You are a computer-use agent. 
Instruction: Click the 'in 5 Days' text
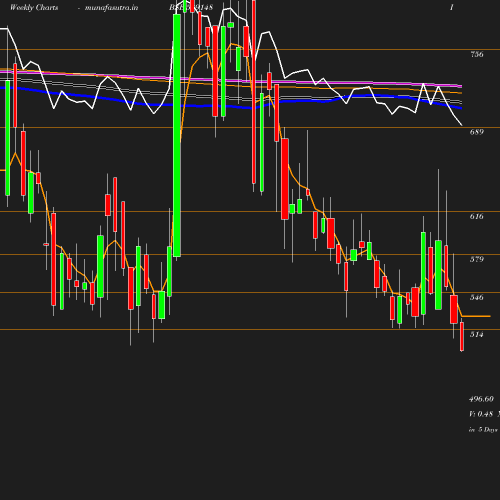[x=483, y=430]
